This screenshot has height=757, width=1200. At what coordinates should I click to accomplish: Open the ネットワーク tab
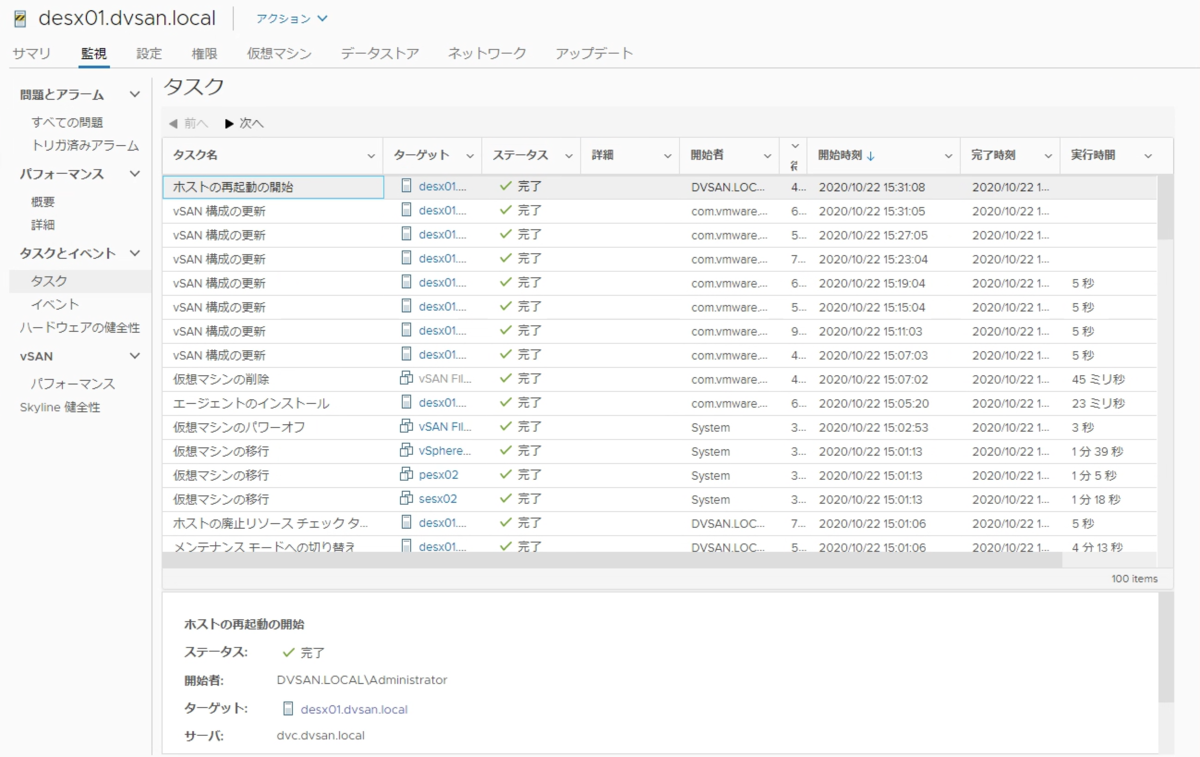click(x=487, y=53)
